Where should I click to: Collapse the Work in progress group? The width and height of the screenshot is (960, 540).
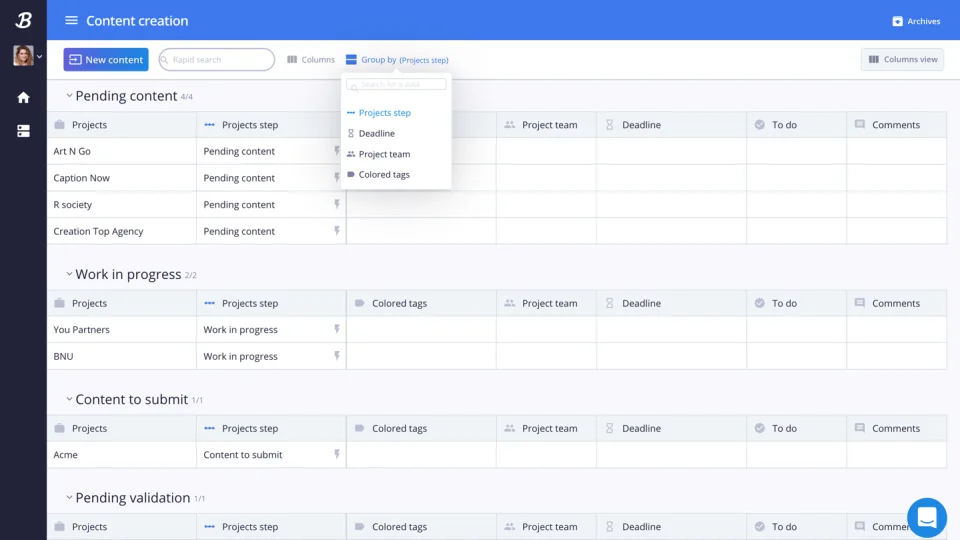tap(69, 274)
